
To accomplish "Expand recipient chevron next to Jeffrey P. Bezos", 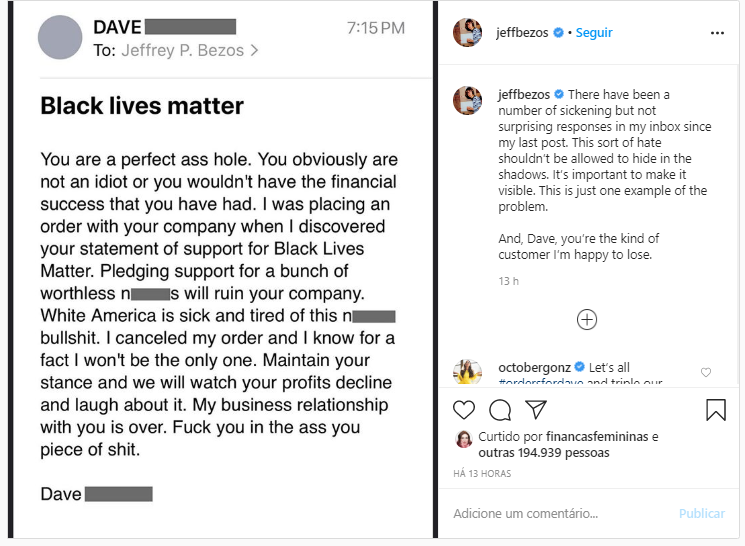I will pos(254,49).
